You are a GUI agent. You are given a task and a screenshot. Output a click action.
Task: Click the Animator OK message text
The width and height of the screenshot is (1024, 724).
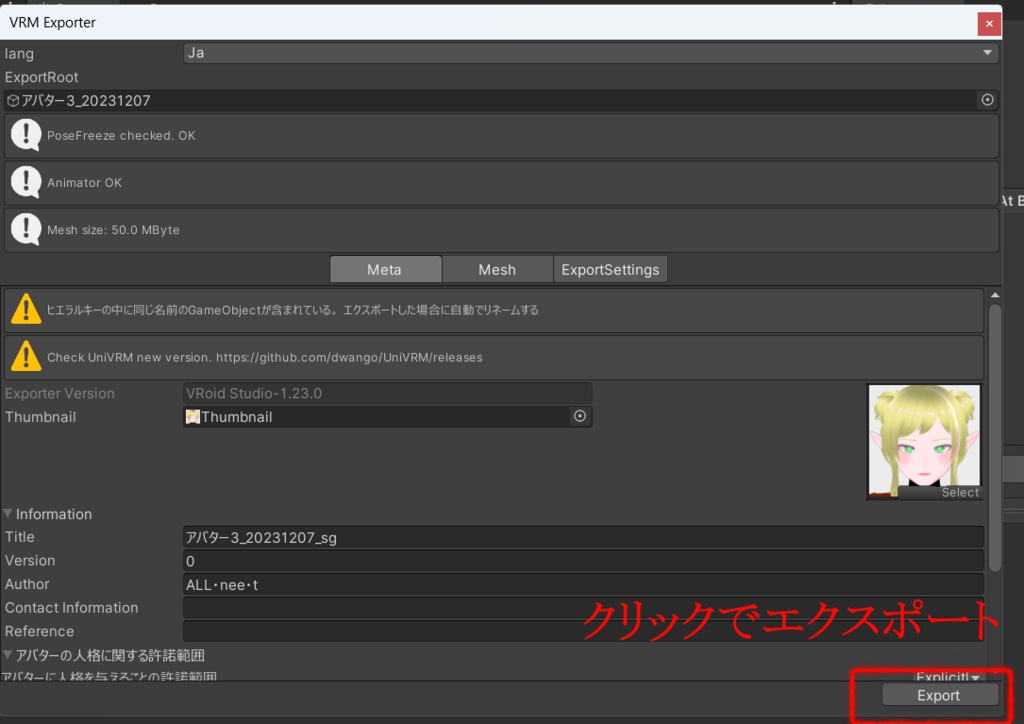[84, 183]
